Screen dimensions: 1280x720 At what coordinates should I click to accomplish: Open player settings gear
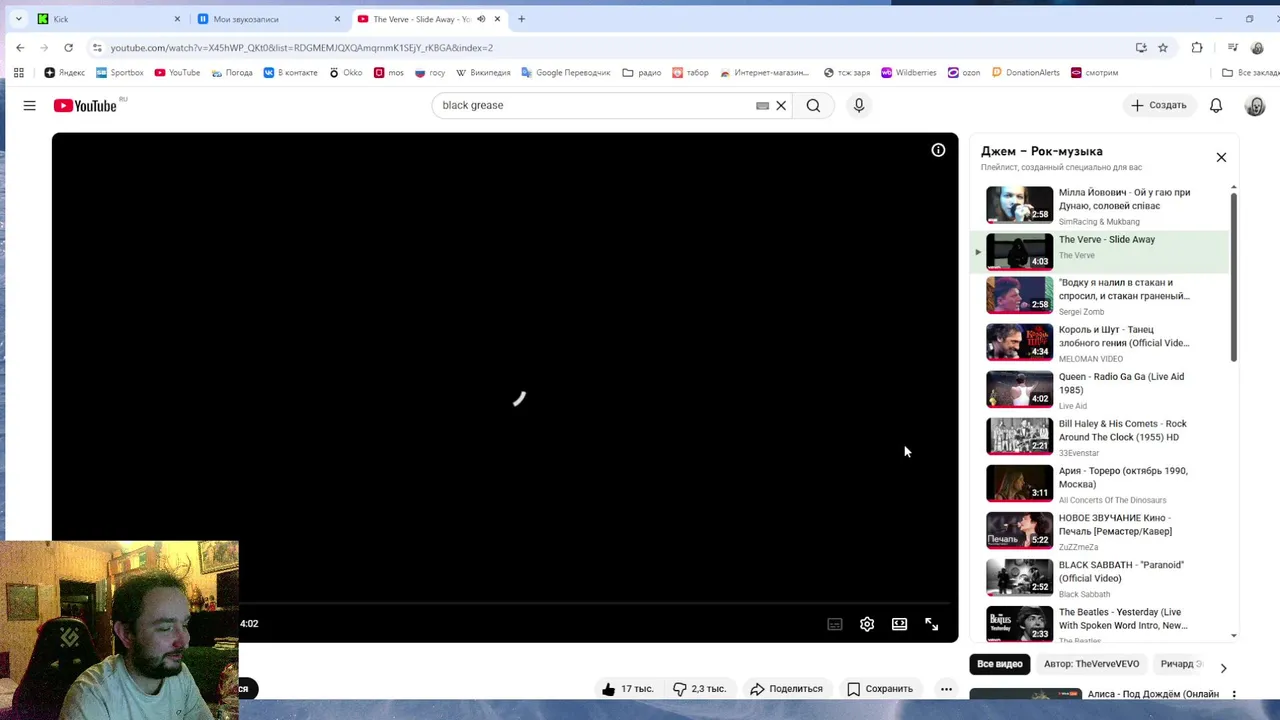click(x=867, y=624)
